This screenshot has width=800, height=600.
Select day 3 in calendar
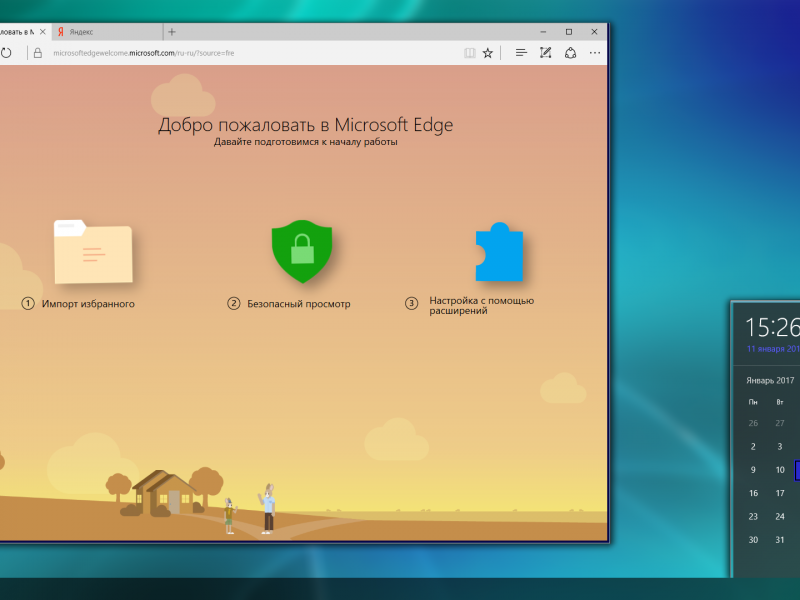pyautogui.click(x=780, y=446)
